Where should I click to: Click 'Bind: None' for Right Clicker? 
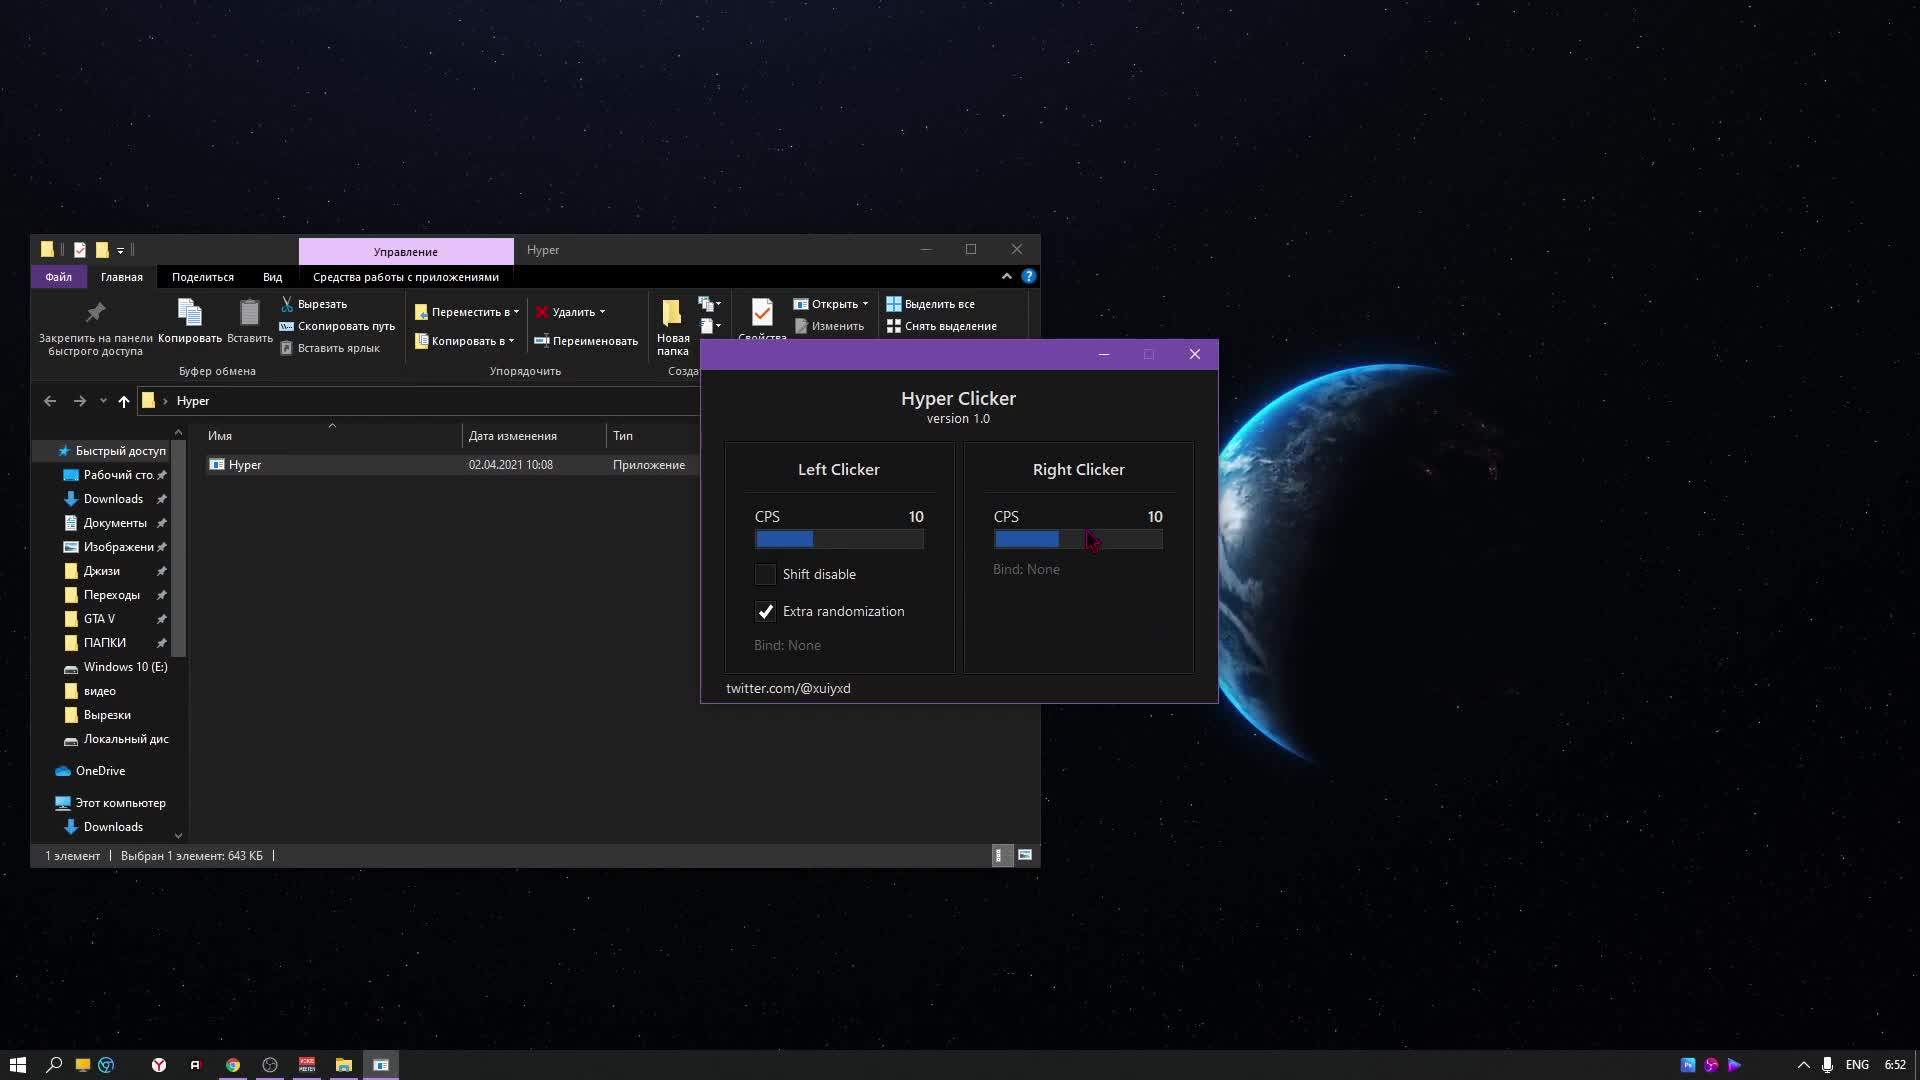tap(1026, 568)
